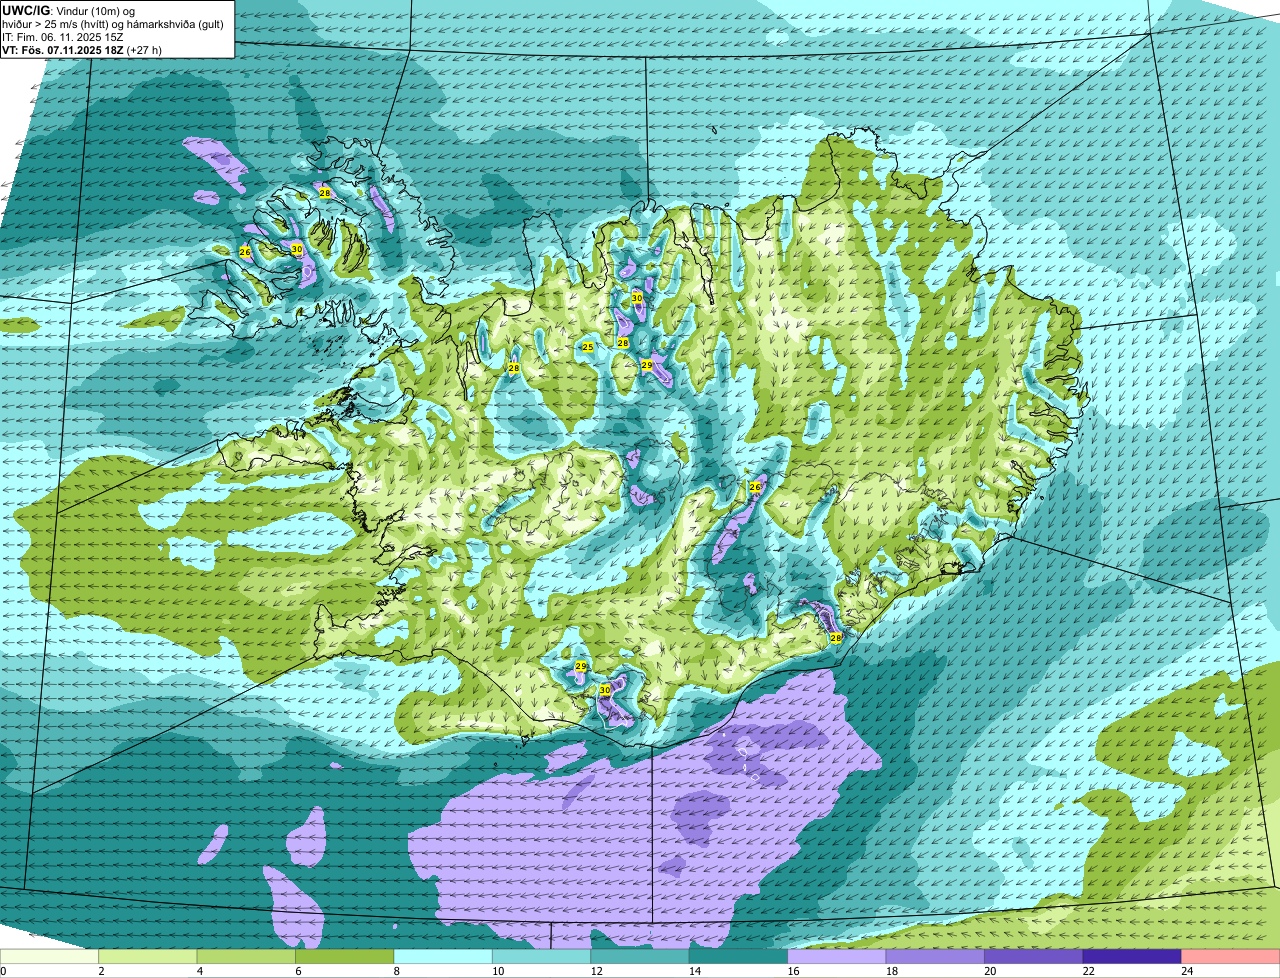The image size is (1280, 978).
Task: Click the legend scale label '4'
Action: [198, 970]
